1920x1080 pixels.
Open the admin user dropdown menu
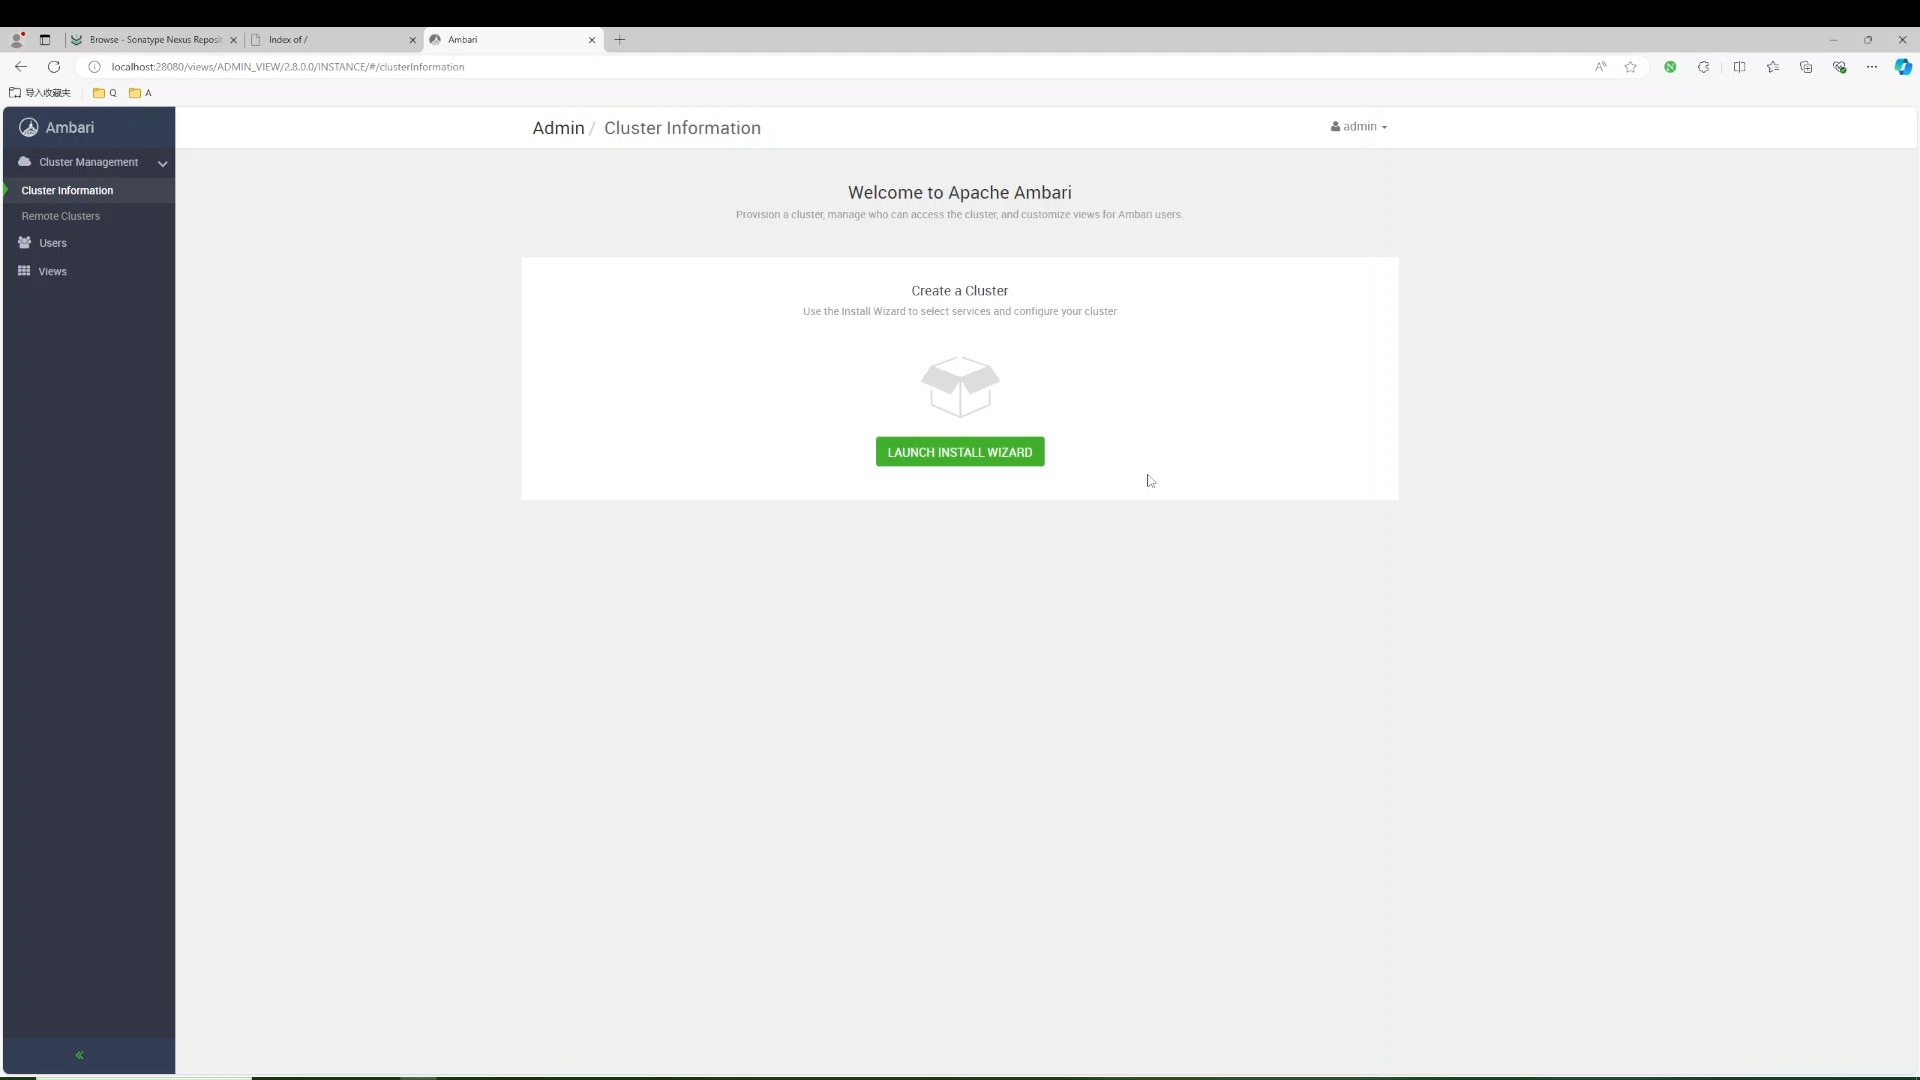pos(1358,125)
